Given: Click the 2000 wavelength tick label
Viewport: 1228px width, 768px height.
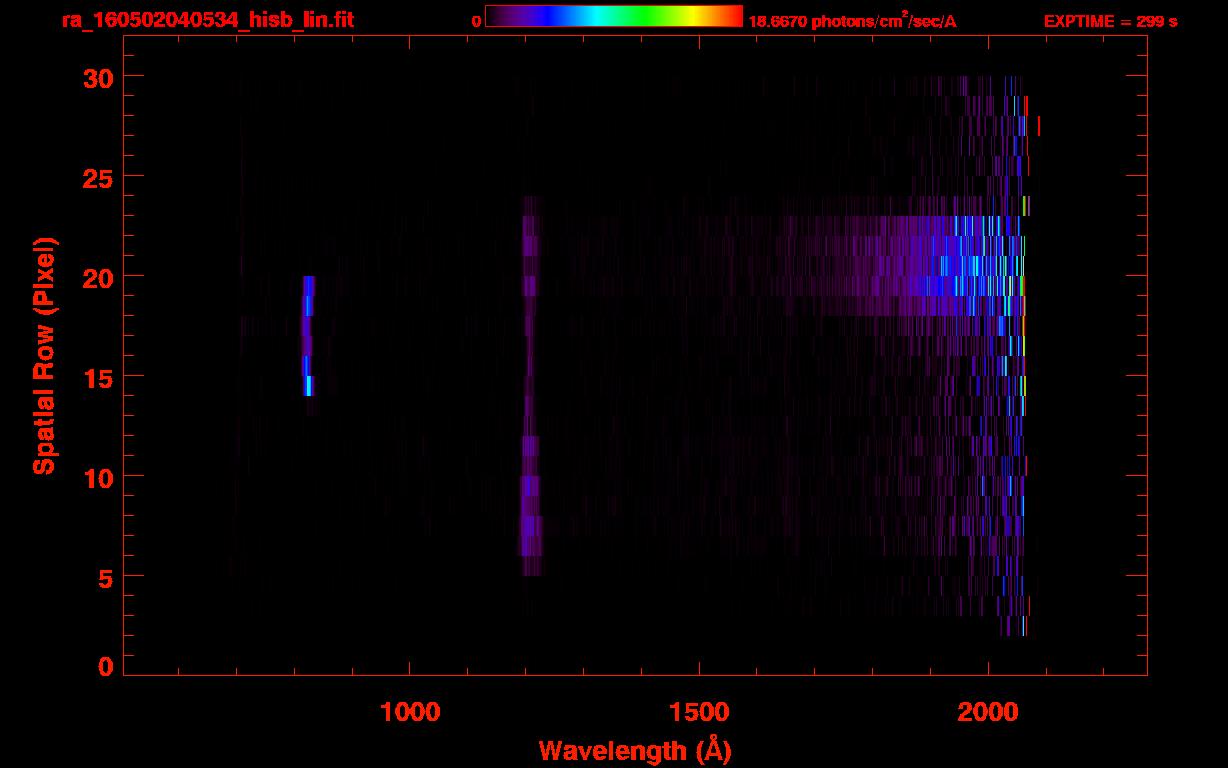Looking at the screenshot, I should click(987, 711).
